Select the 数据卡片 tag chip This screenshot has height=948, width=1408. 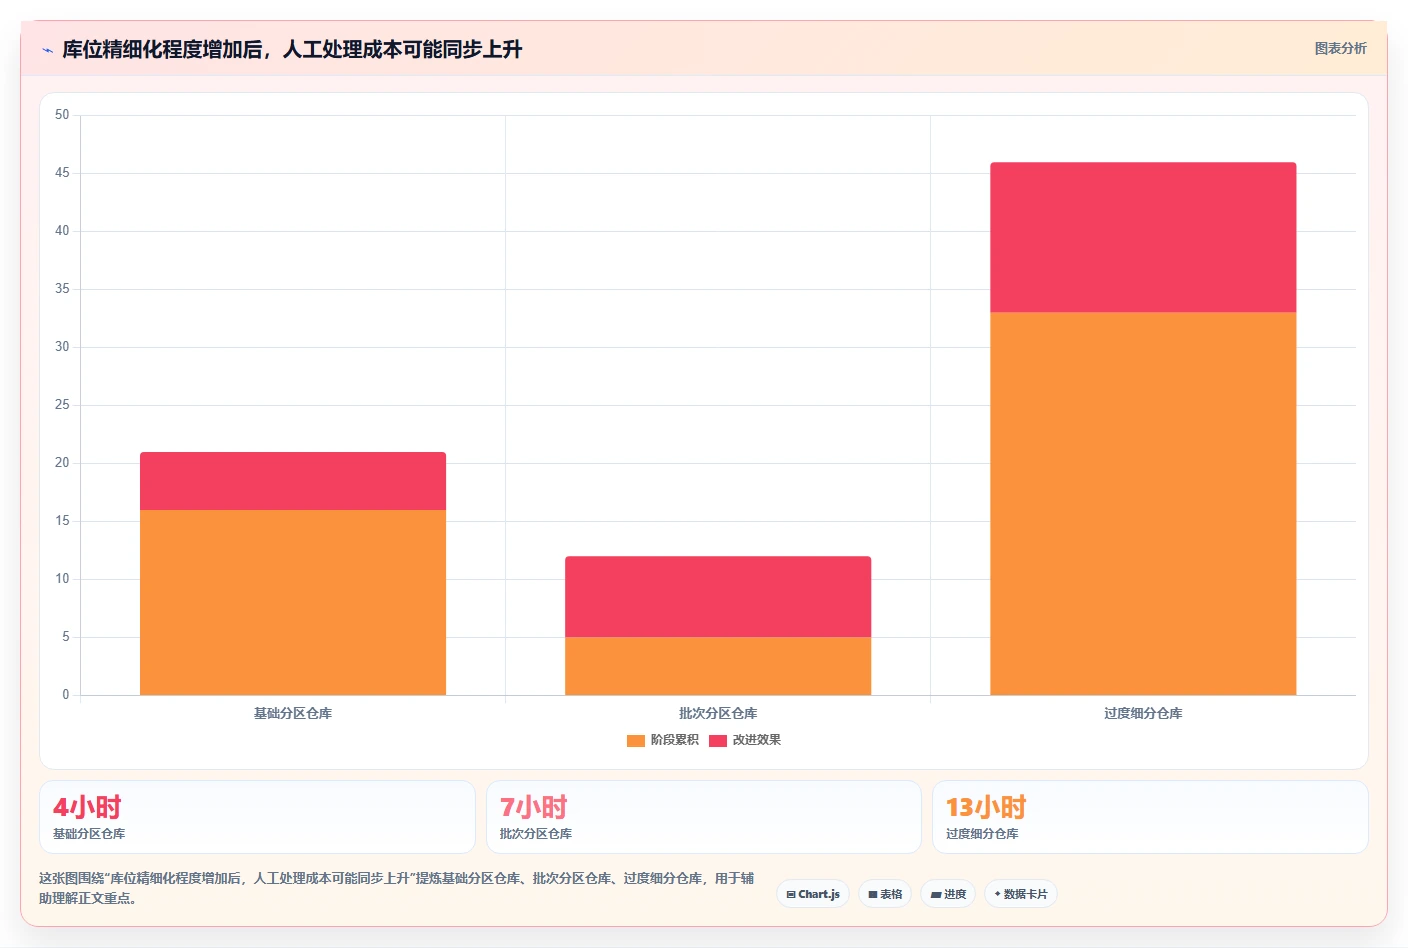[x=1021, y=894]
